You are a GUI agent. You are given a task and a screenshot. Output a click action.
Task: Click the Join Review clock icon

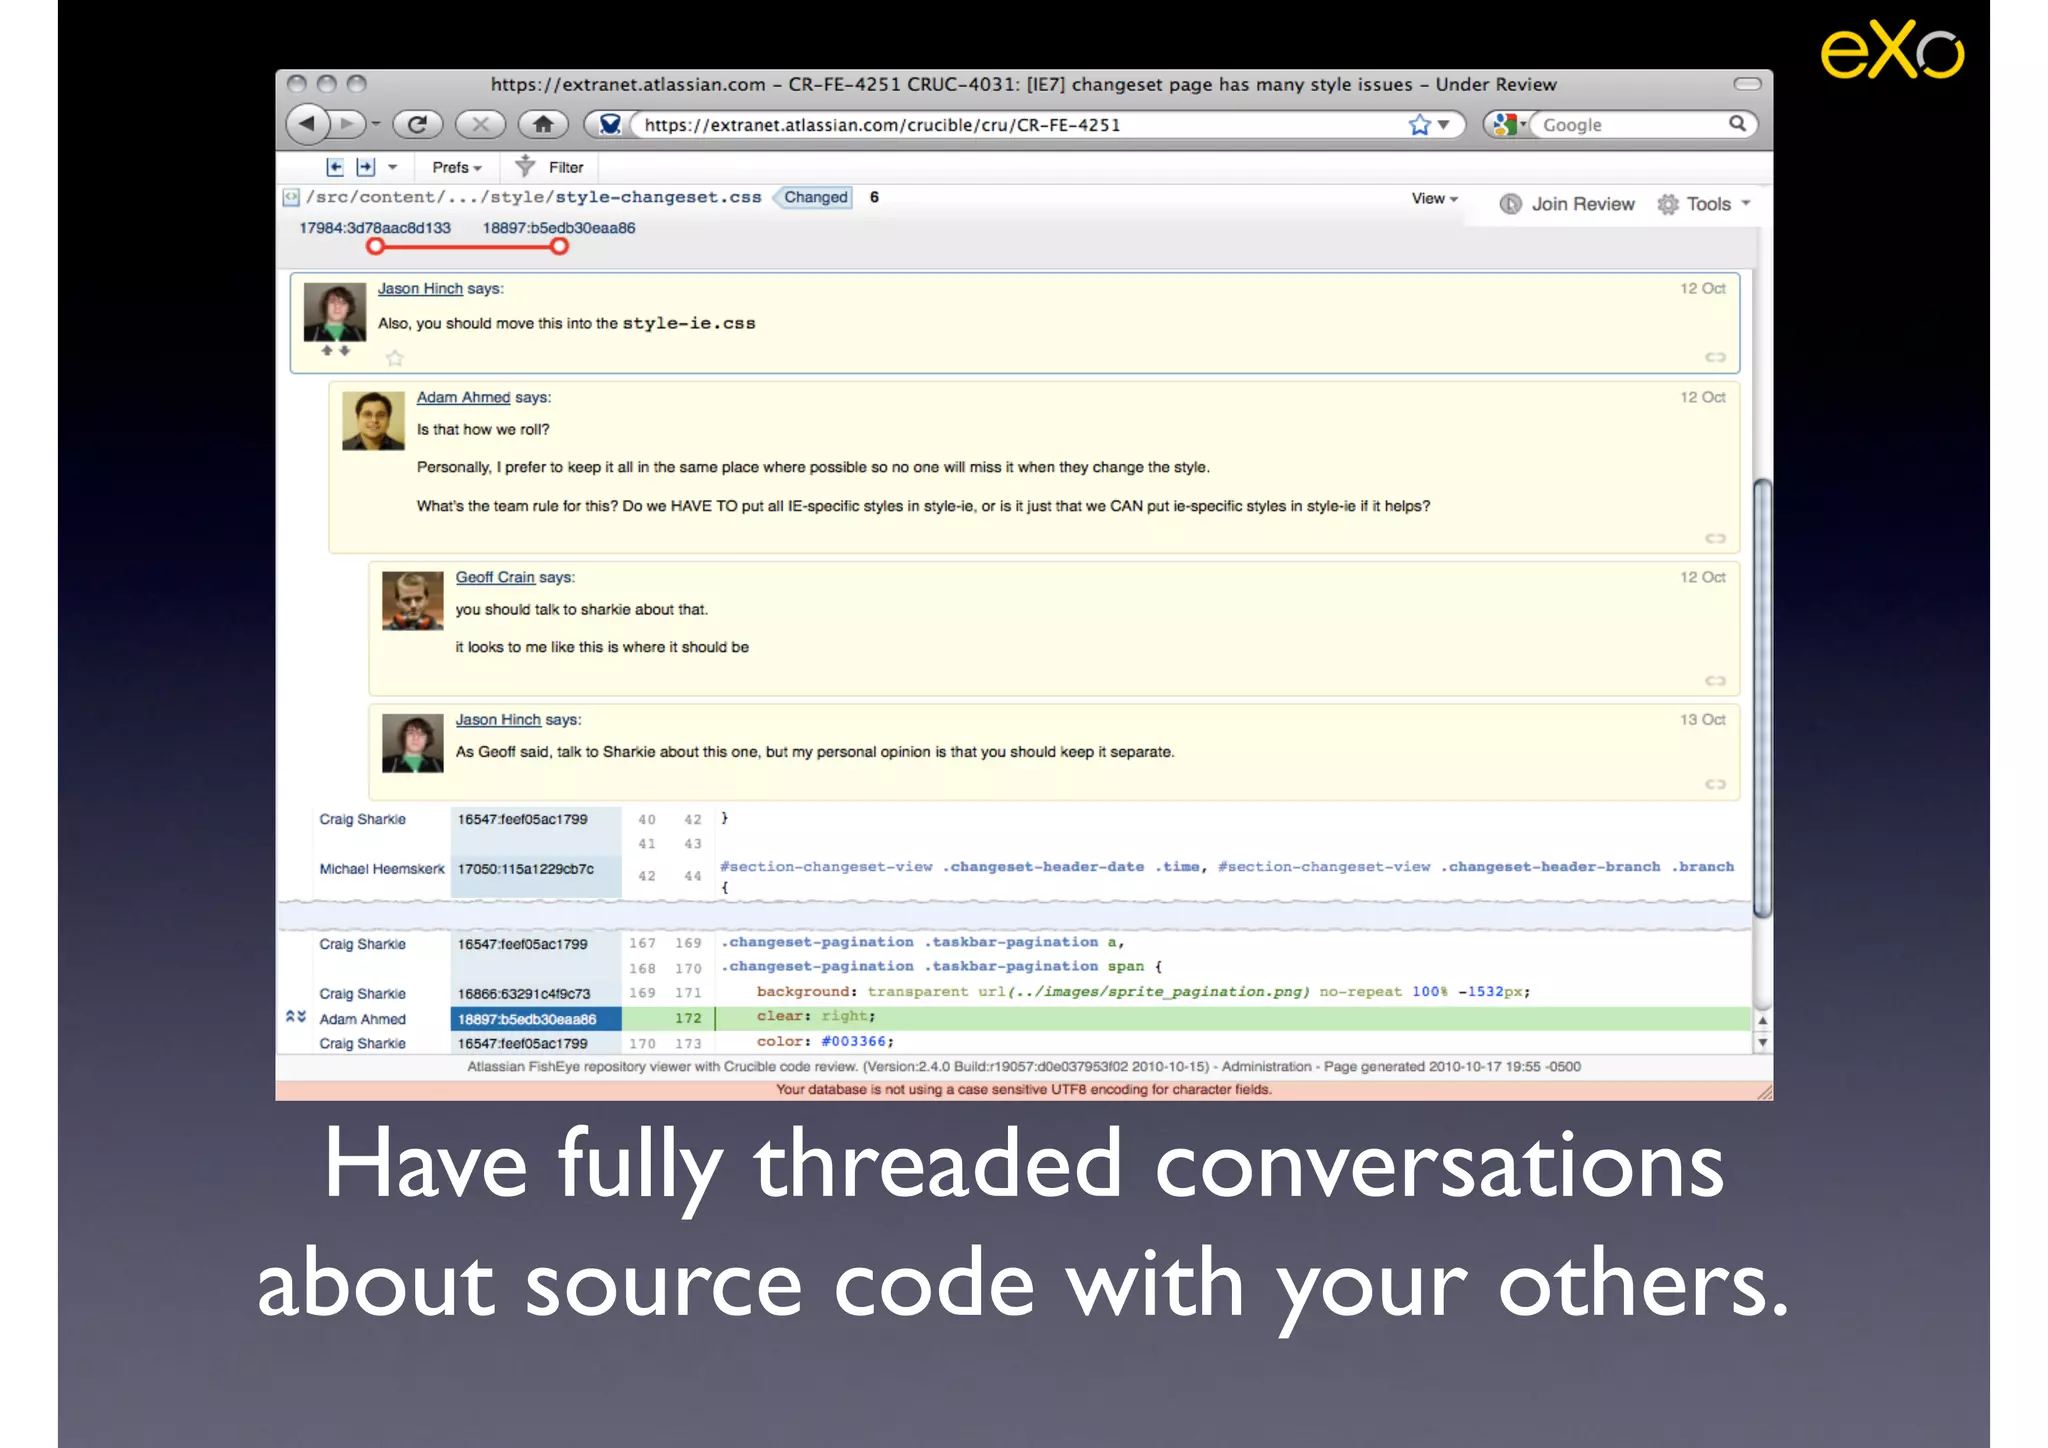coord(1510,204)
